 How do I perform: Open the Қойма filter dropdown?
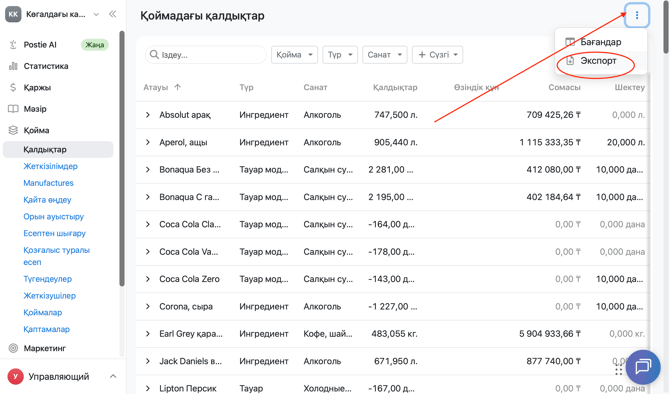(294, 55)
